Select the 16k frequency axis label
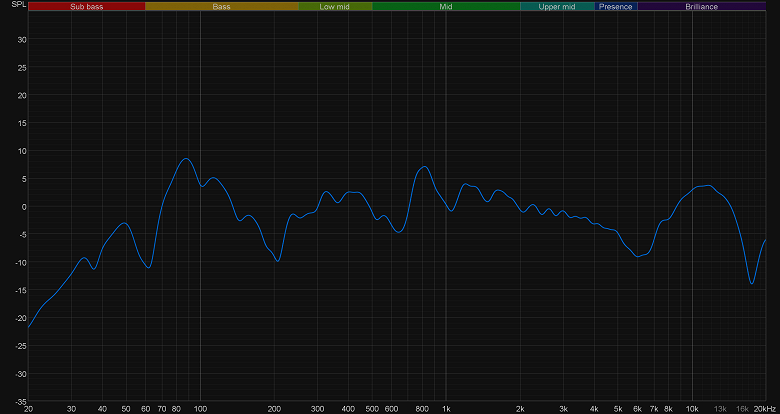780x414 pixels. (742, 409)
